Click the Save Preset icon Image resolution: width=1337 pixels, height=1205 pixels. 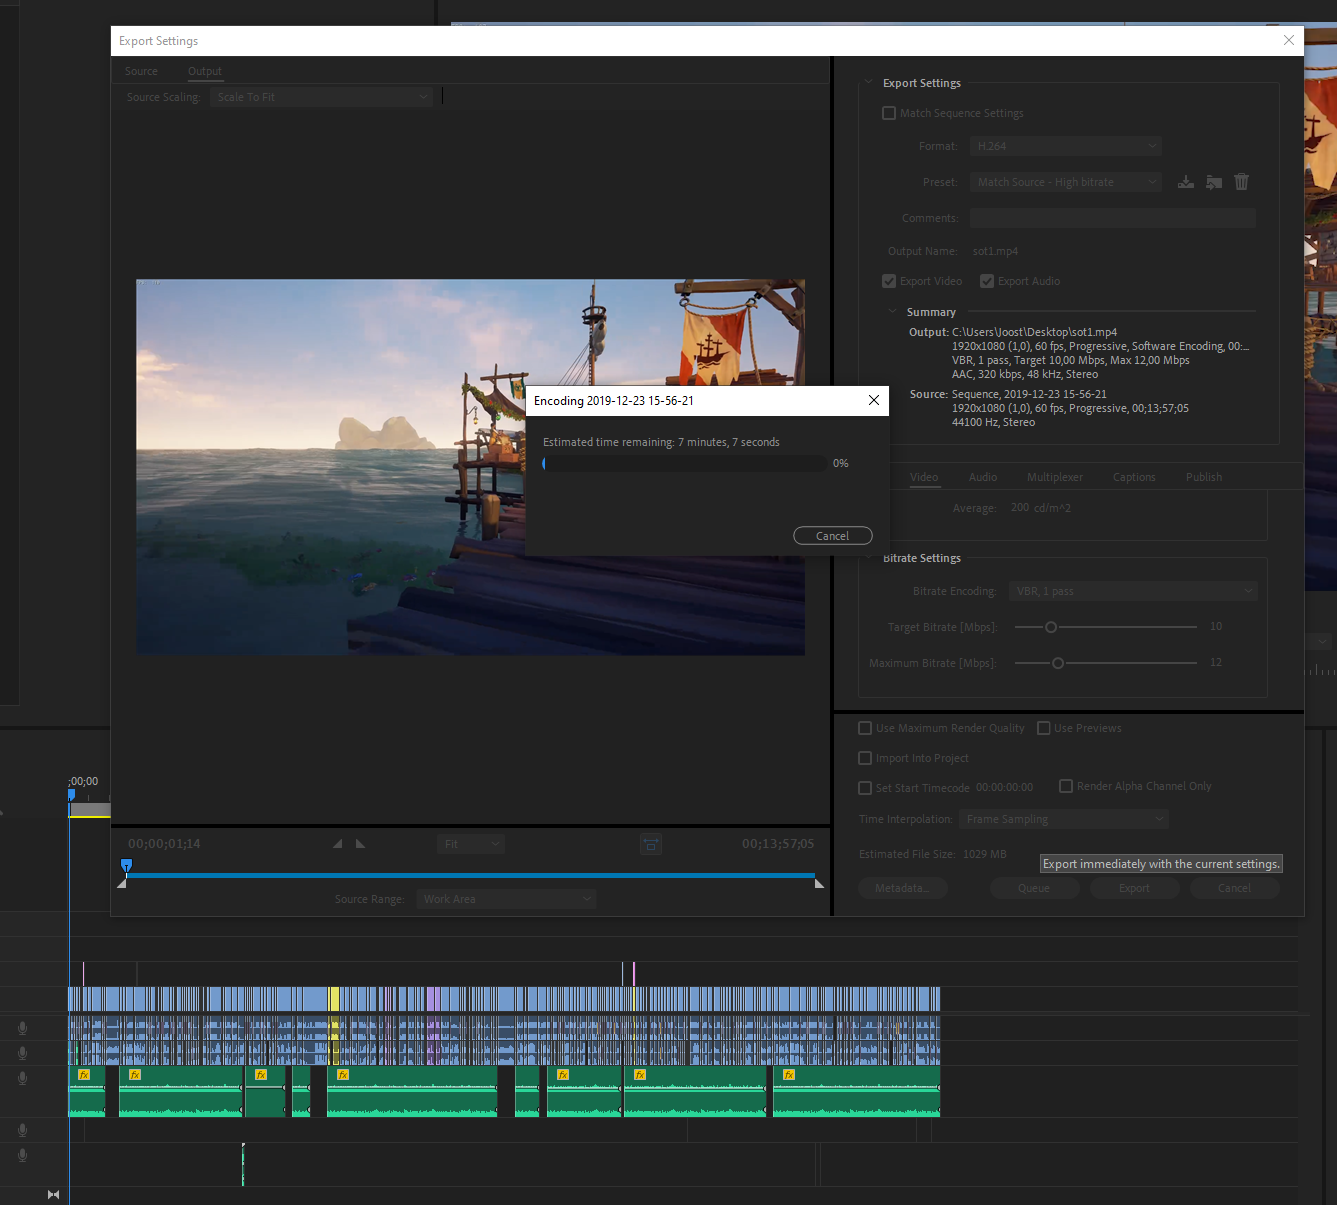[x=1186, y=182]
